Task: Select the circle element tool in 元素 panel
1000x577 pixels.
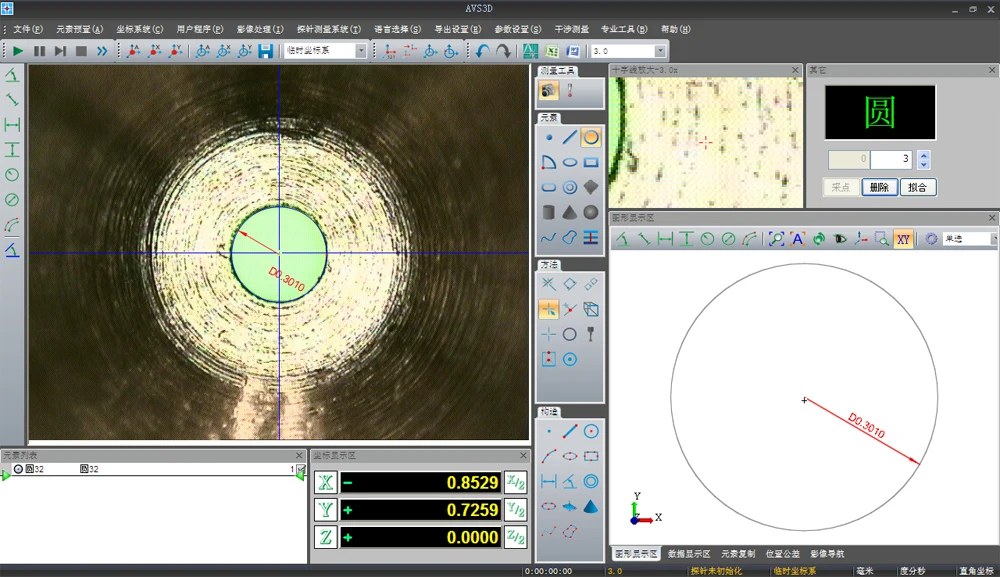Action: pos(591,137)
